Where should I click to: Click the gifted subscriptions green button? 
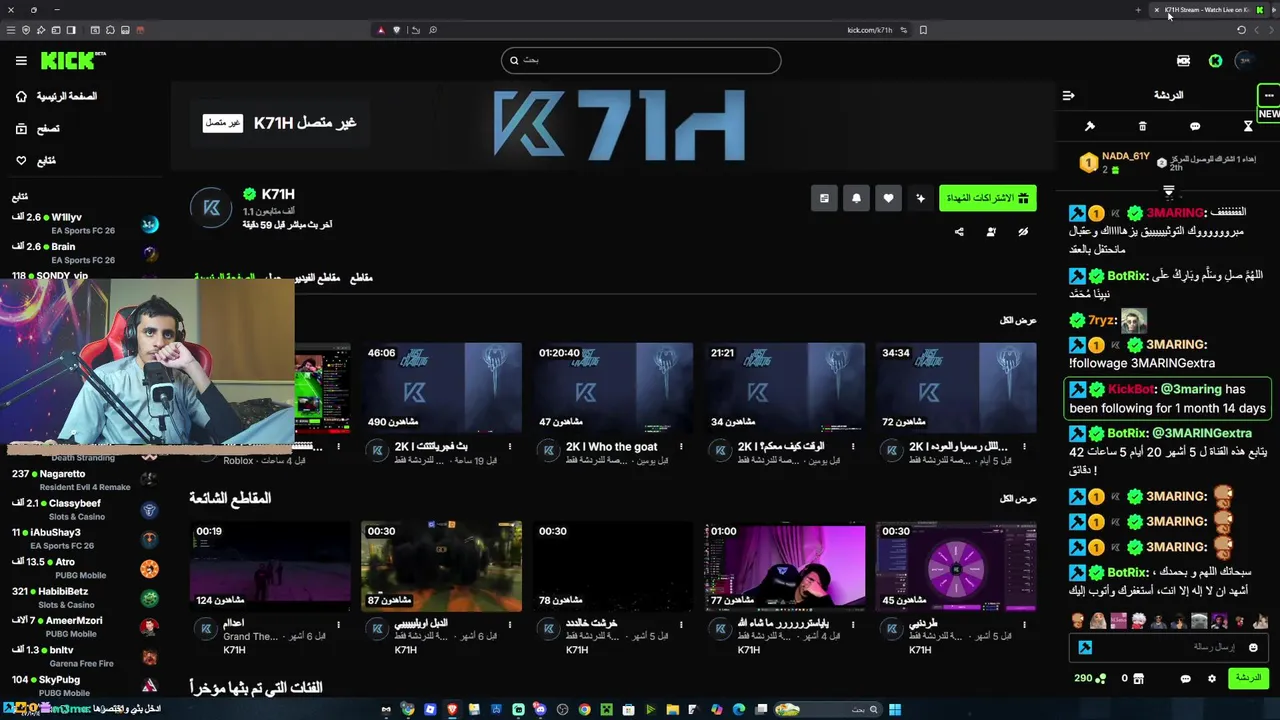click(x=987, y=198)
